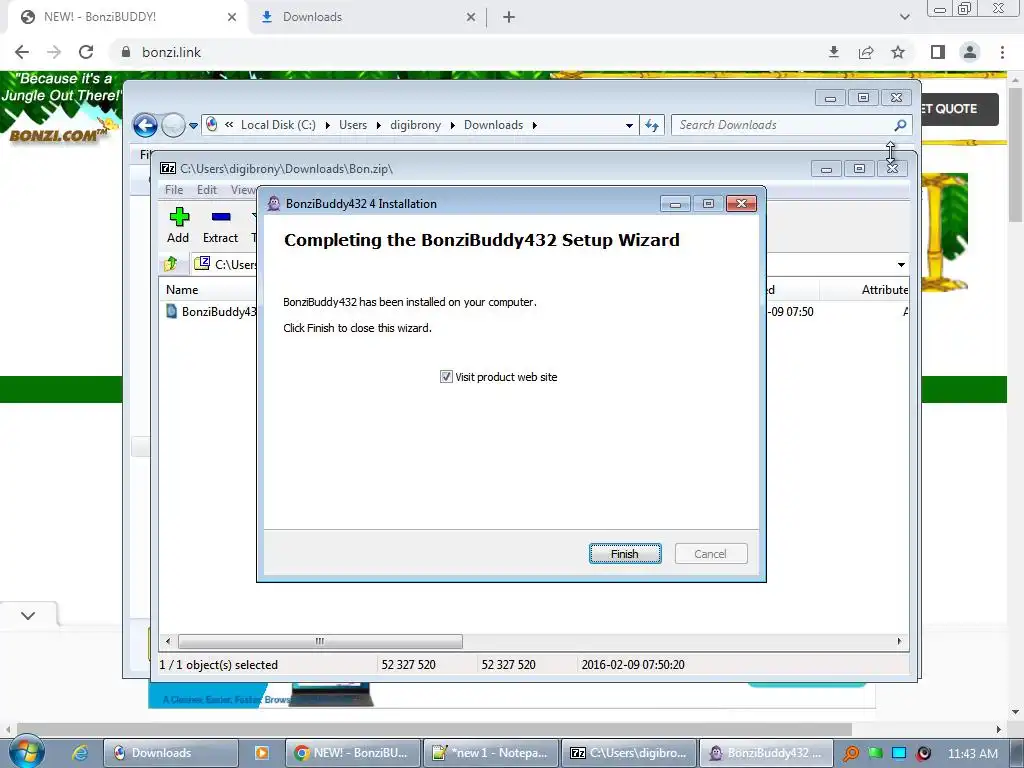Image resolution: width=1024 pixels, height=768 pixels.
Task: Switch to 7-Zip taskbar button
Action: (x=630, y=753)
